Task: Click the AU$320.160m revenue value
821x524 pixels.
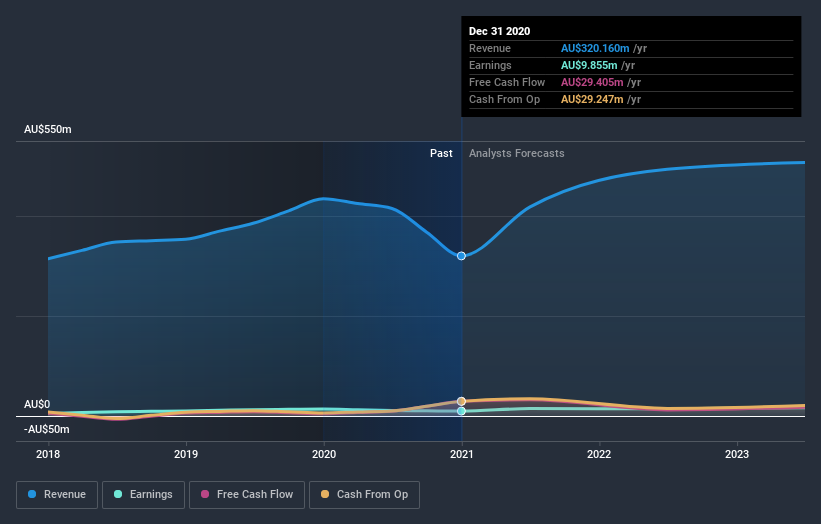Action: [595, 48]
